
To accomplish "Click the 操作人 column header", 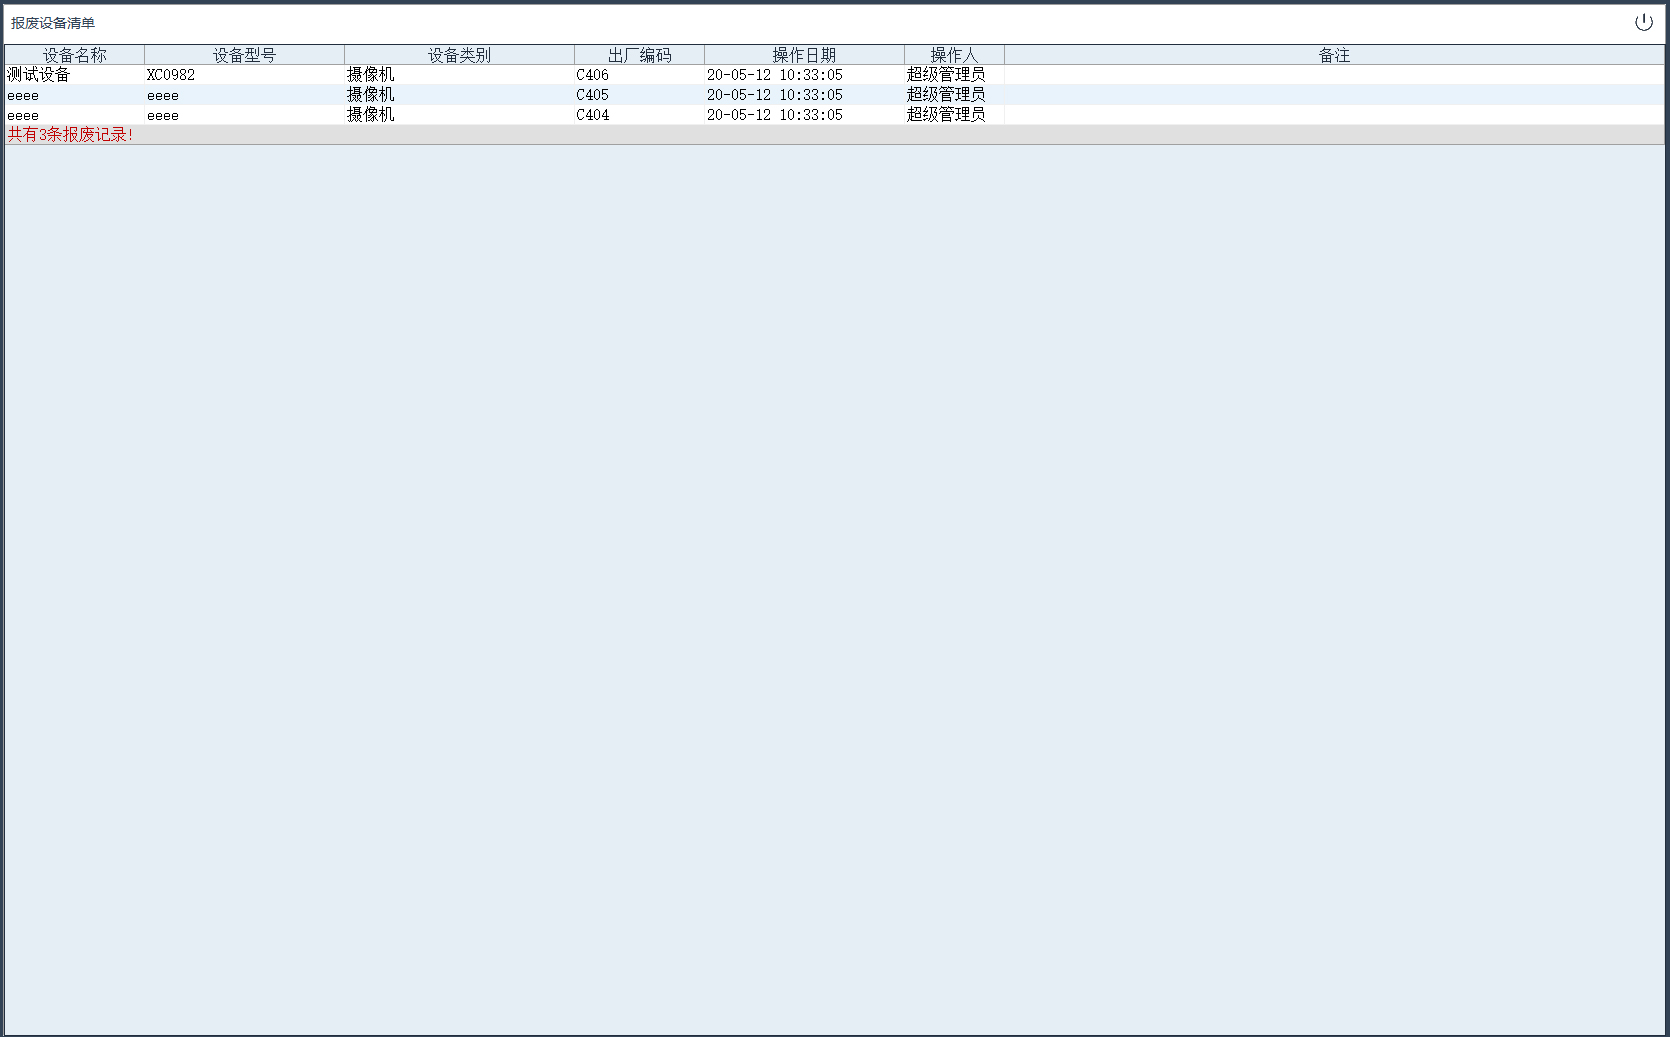I will 954,55.
